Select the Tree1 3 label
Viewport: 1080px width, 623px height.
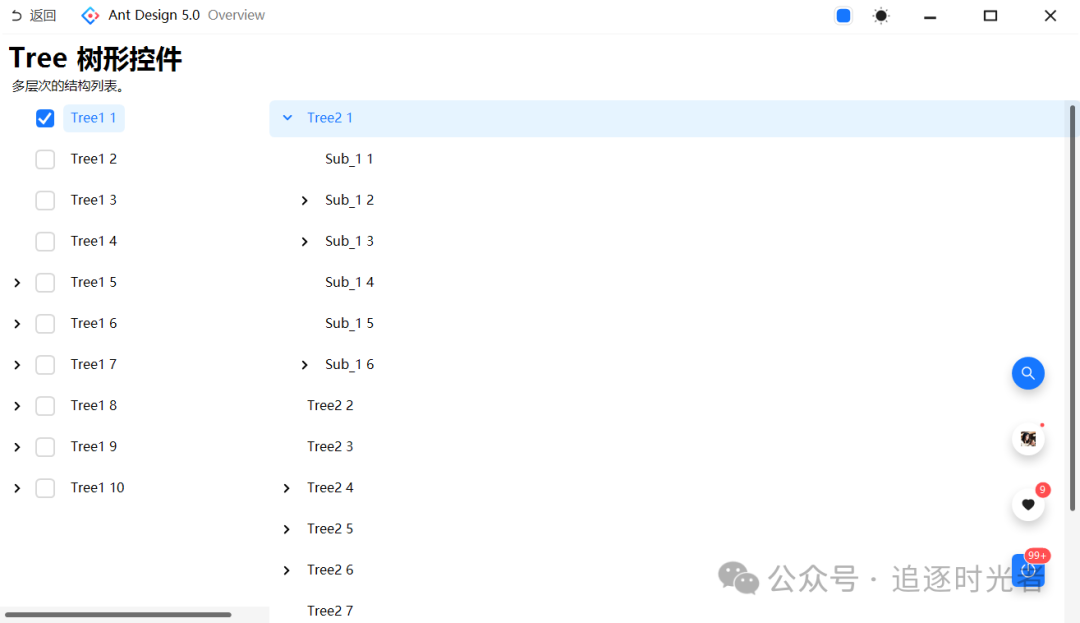(94, 200)
